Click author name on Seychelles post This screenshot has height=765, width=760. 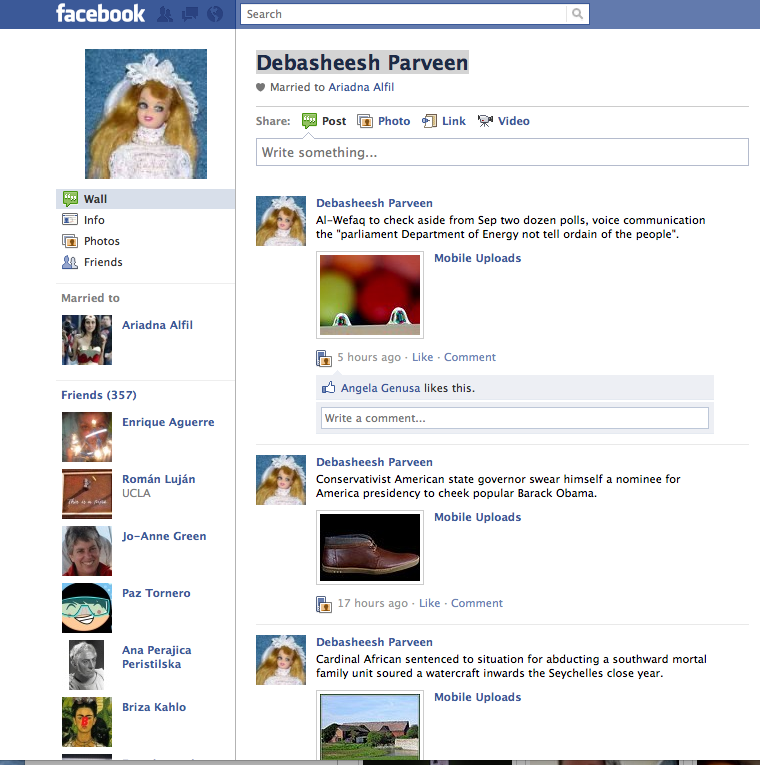(x=374, y=642)
